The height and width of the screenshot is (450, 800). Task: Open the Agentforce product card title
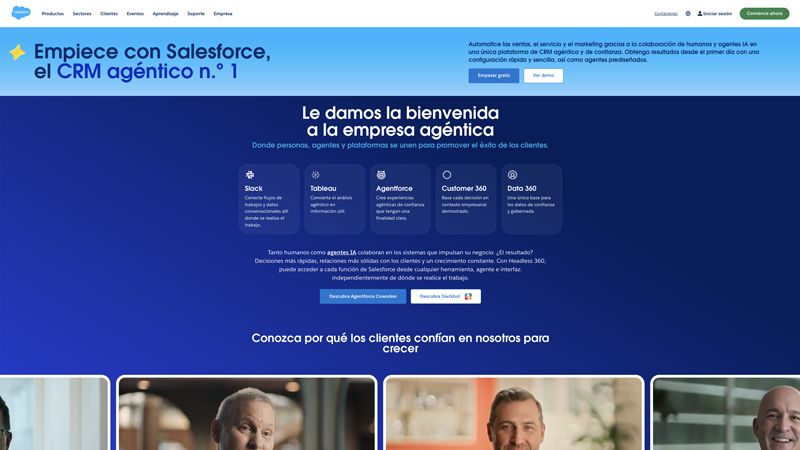click(394, 188)
